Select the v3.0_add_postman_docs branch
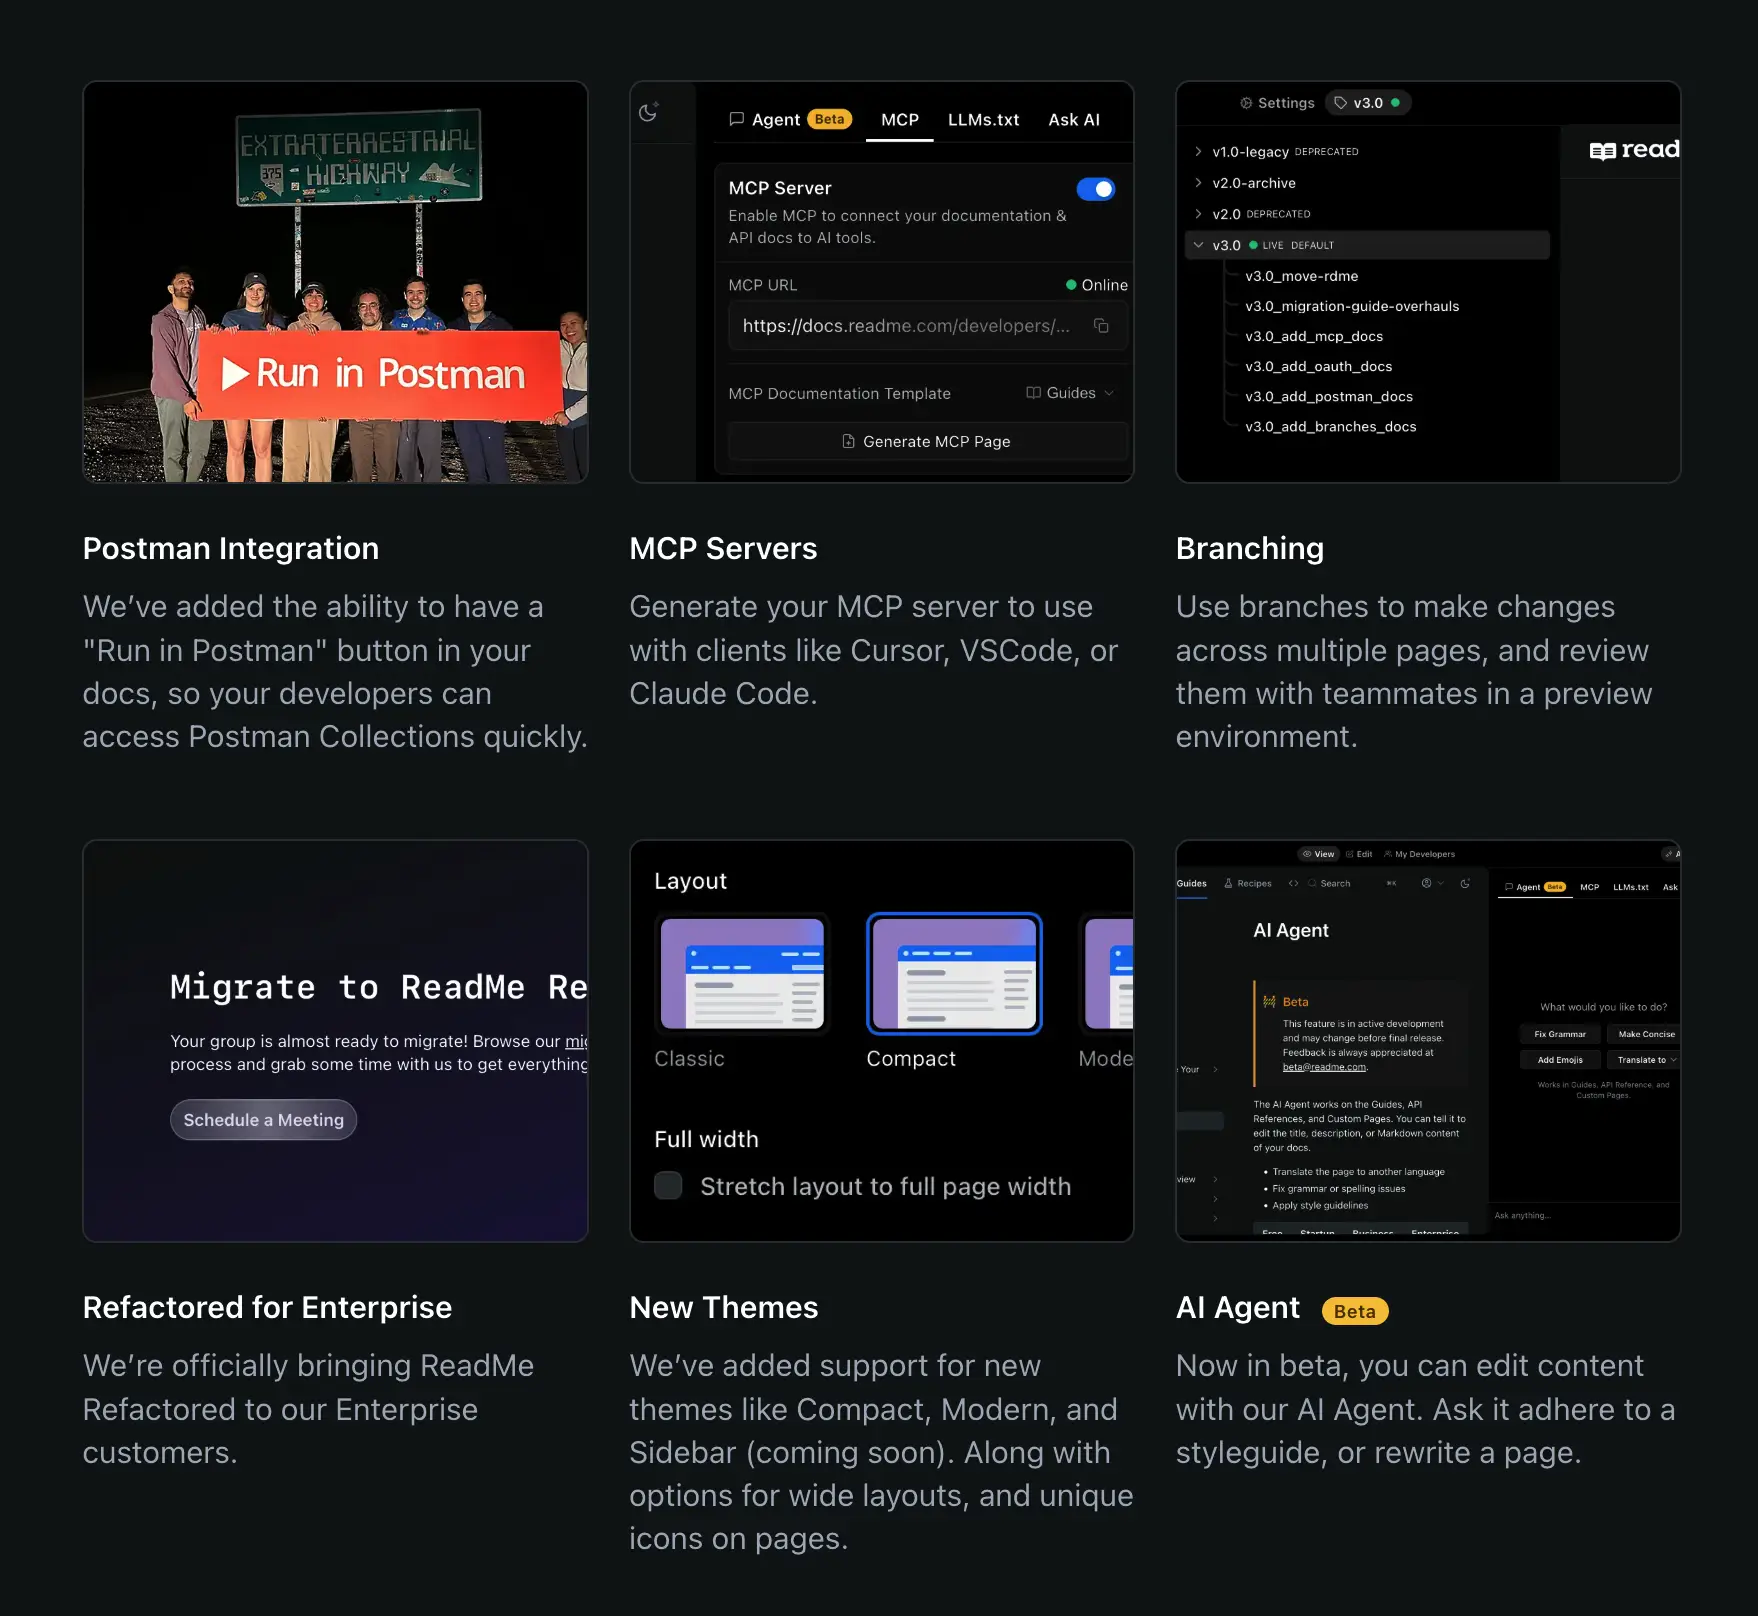The height and width of the screenshot is (1616, 1758). pyautogui.click(x=1329, y=396)
